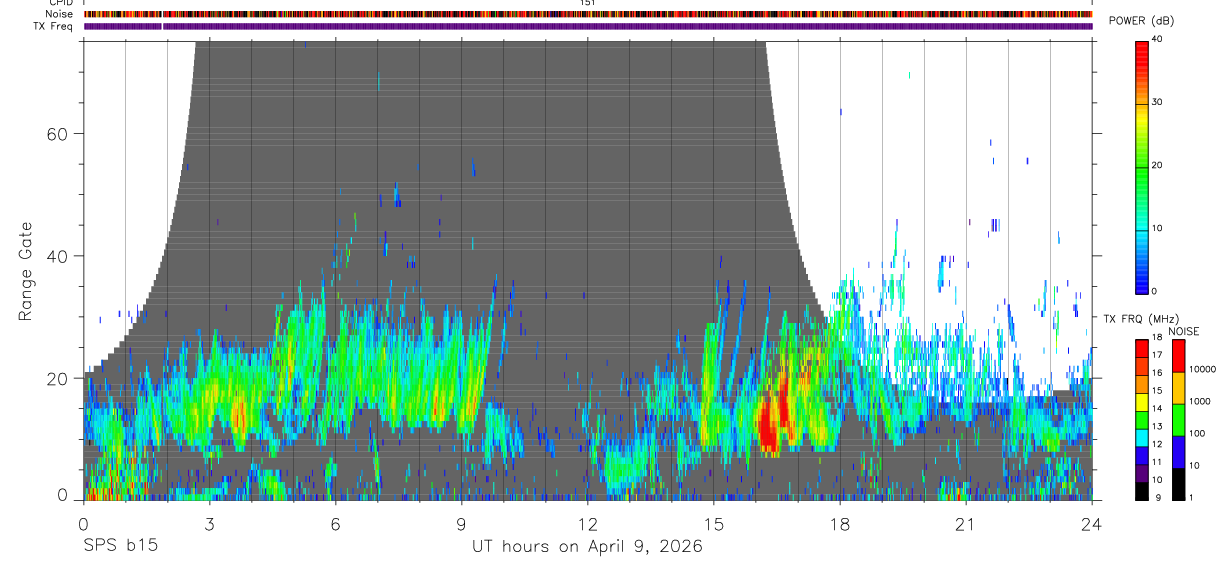This screenshot has height=567, width=1228.
Task: Click the x-axis tick label '9'
Action: pyautogui.click(x=461, y=523)
